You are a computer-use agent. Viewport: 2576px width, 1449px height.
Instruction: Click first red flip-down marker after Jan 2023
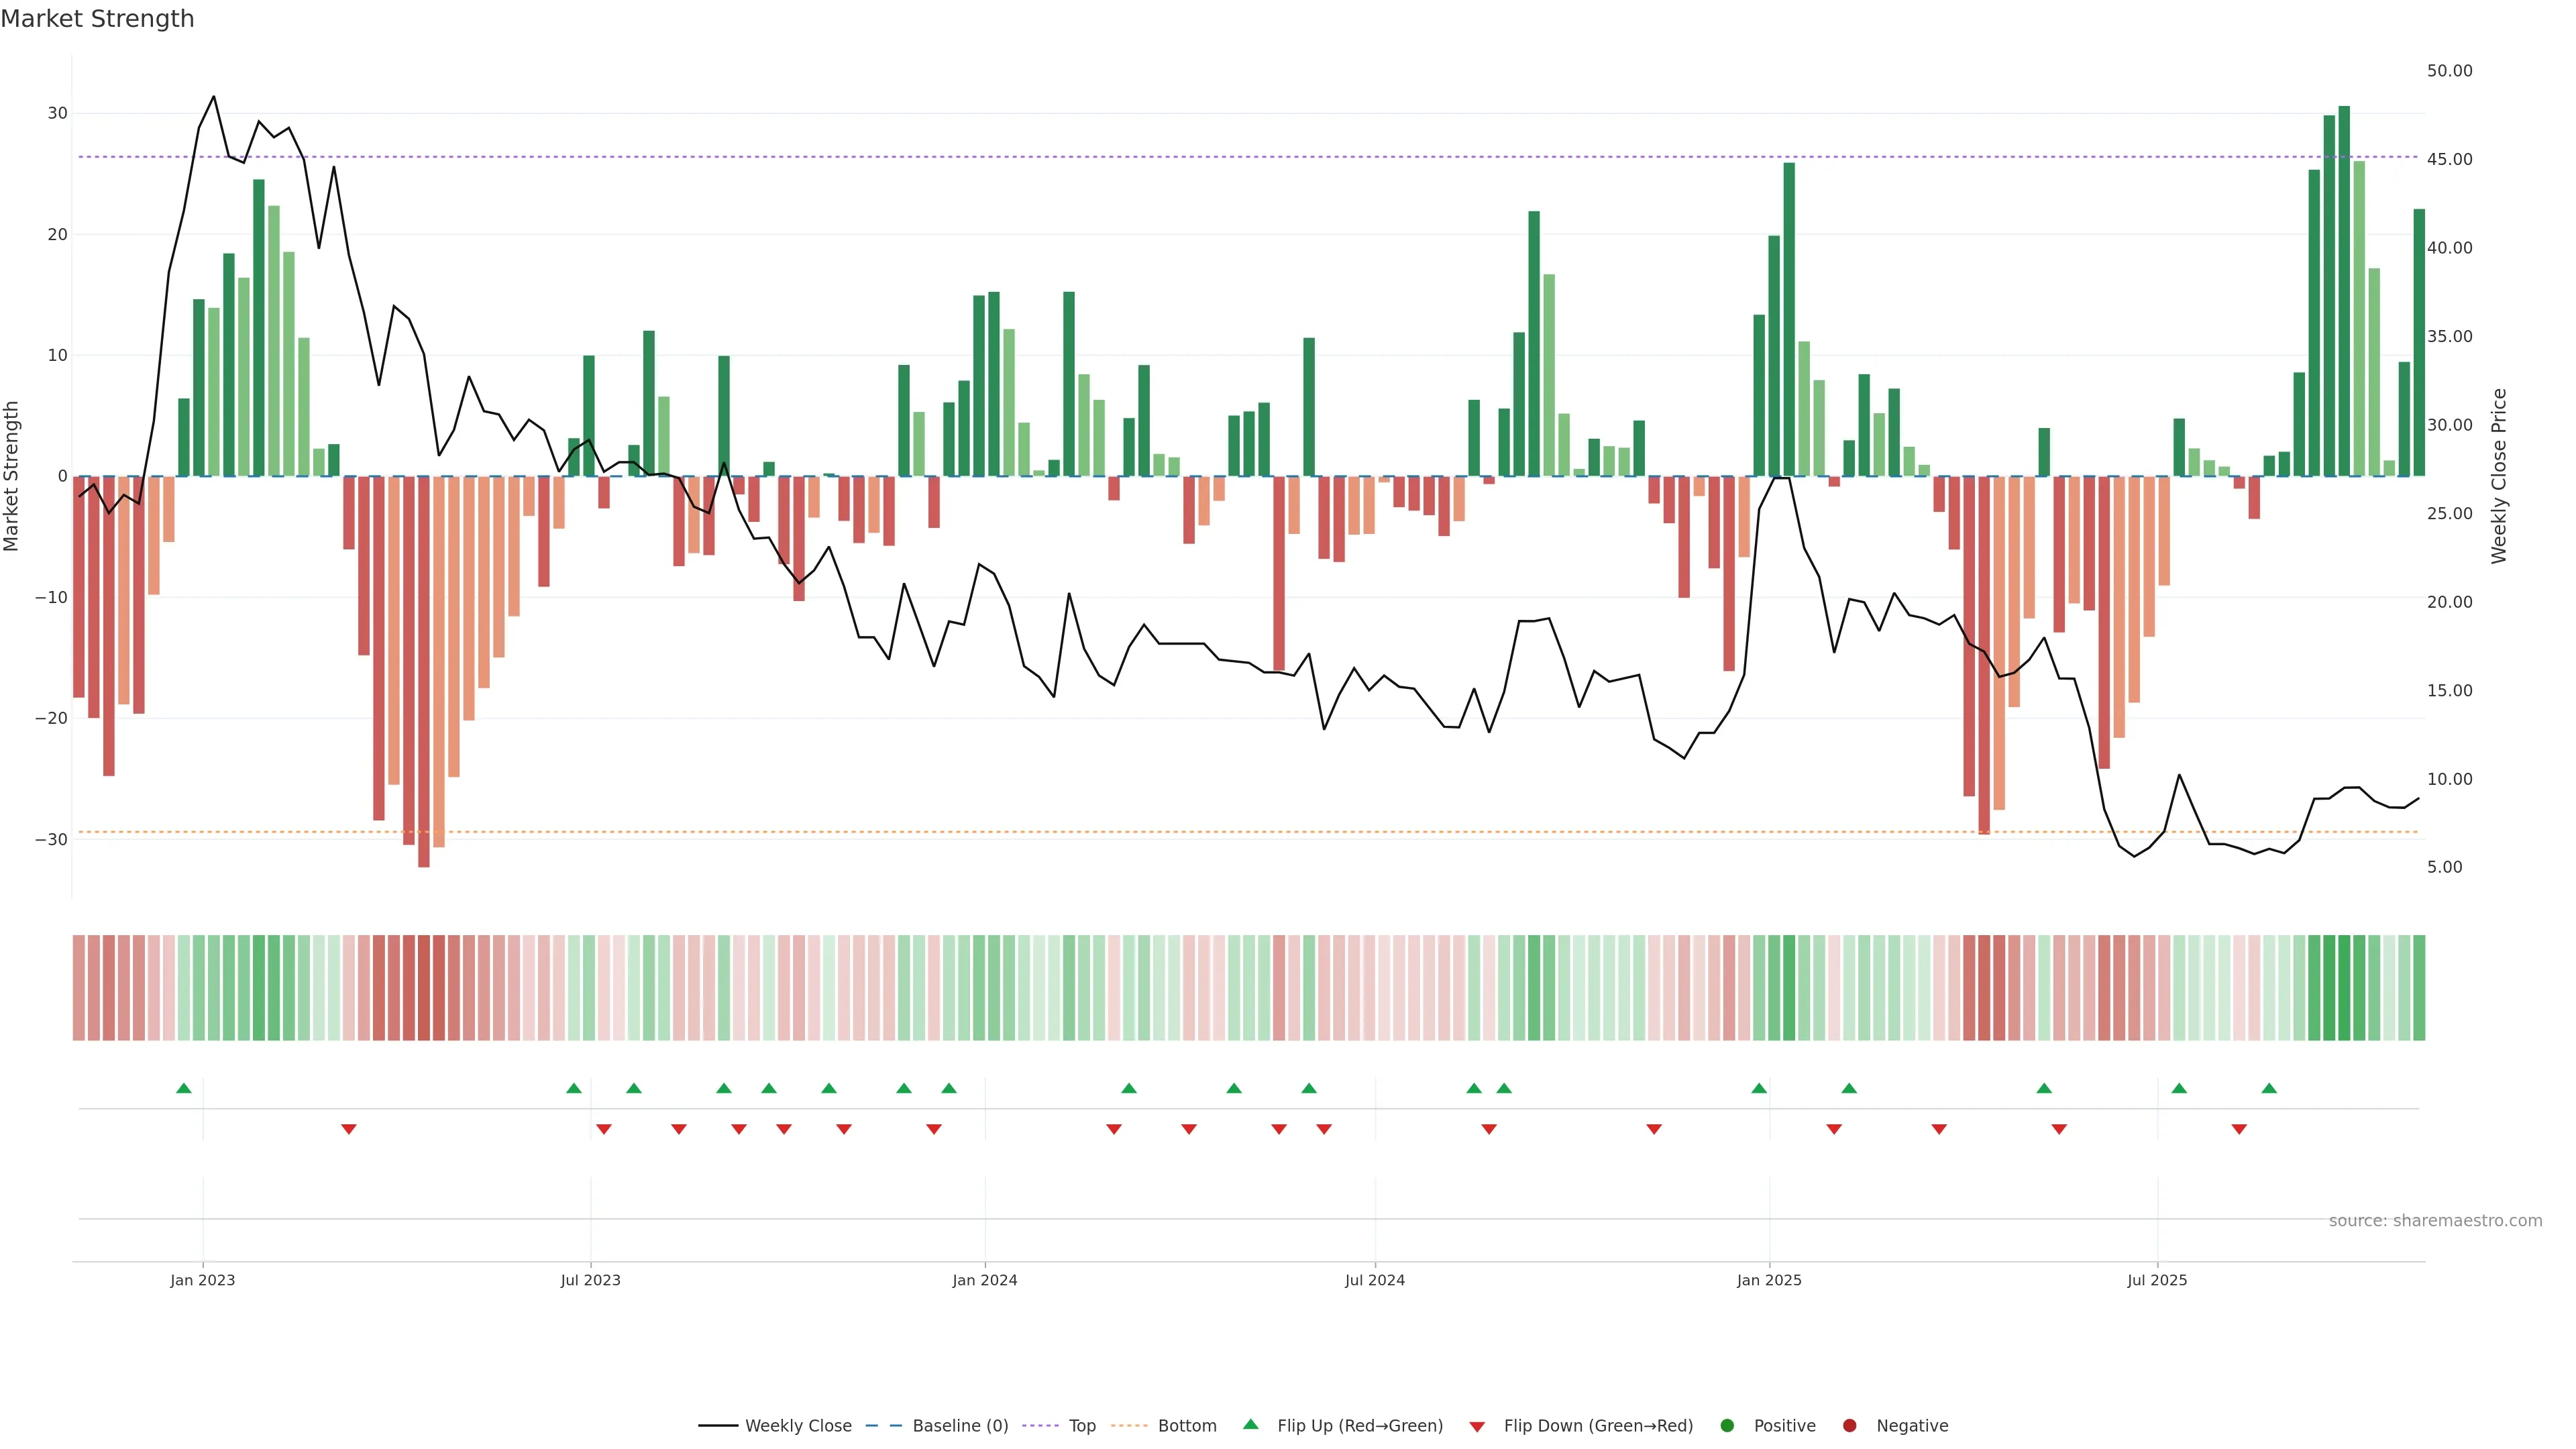[349, 1129]
